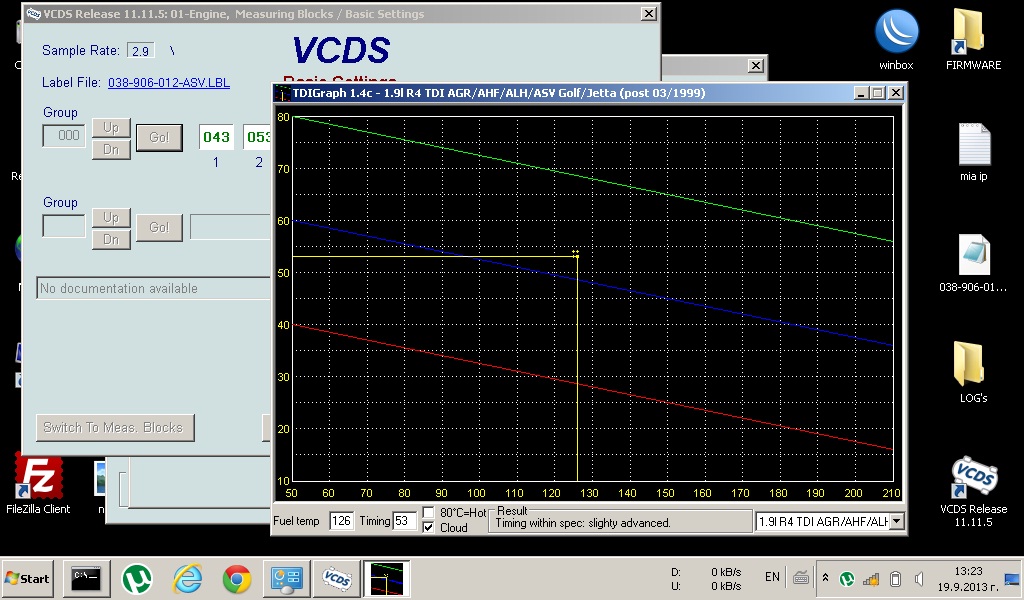Uncheck the Cloud checkbox
This screenshot has width=1024, height=600.
click(429, 528)
